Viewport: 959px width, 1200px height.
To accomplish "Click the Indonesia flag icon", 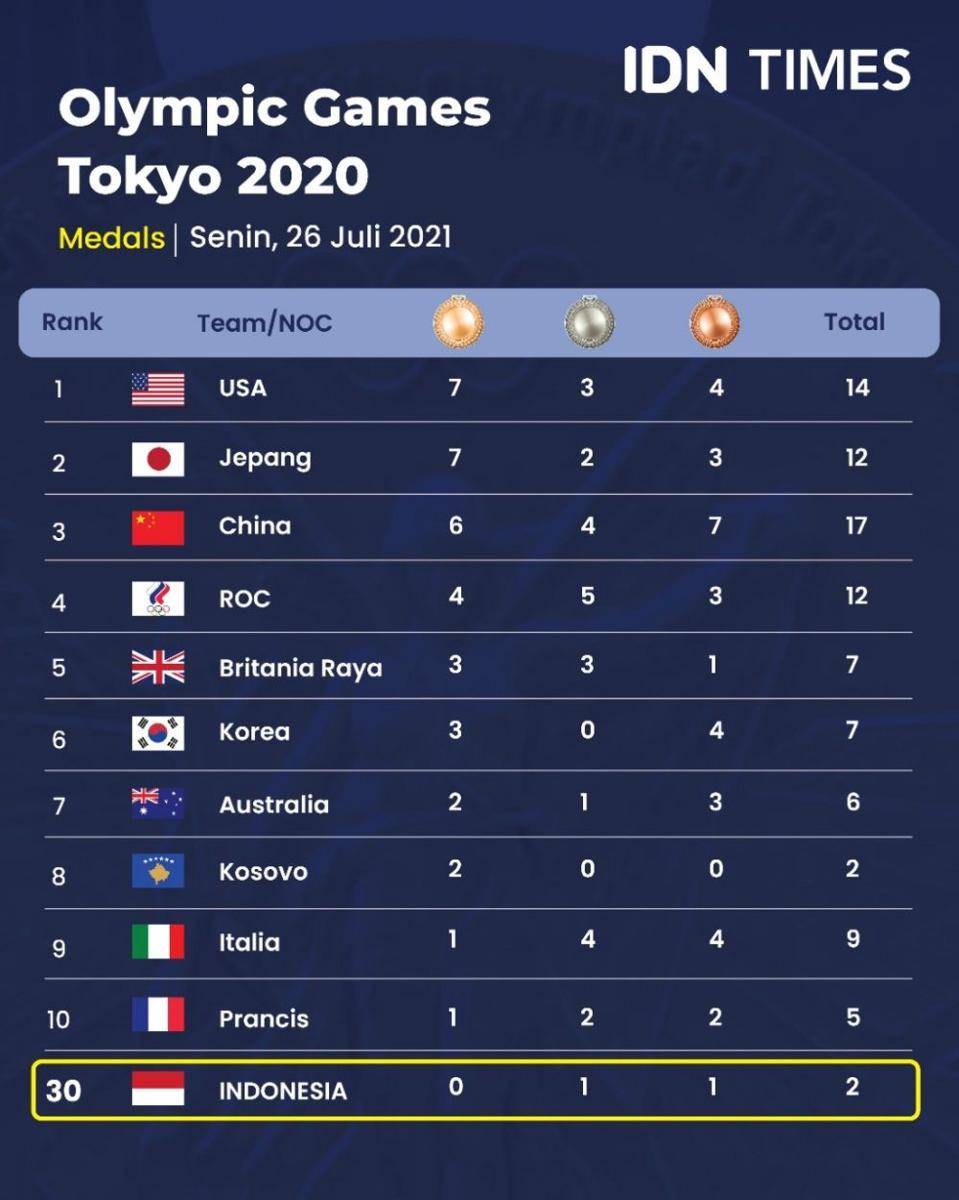I will (x=158, y=1088).
